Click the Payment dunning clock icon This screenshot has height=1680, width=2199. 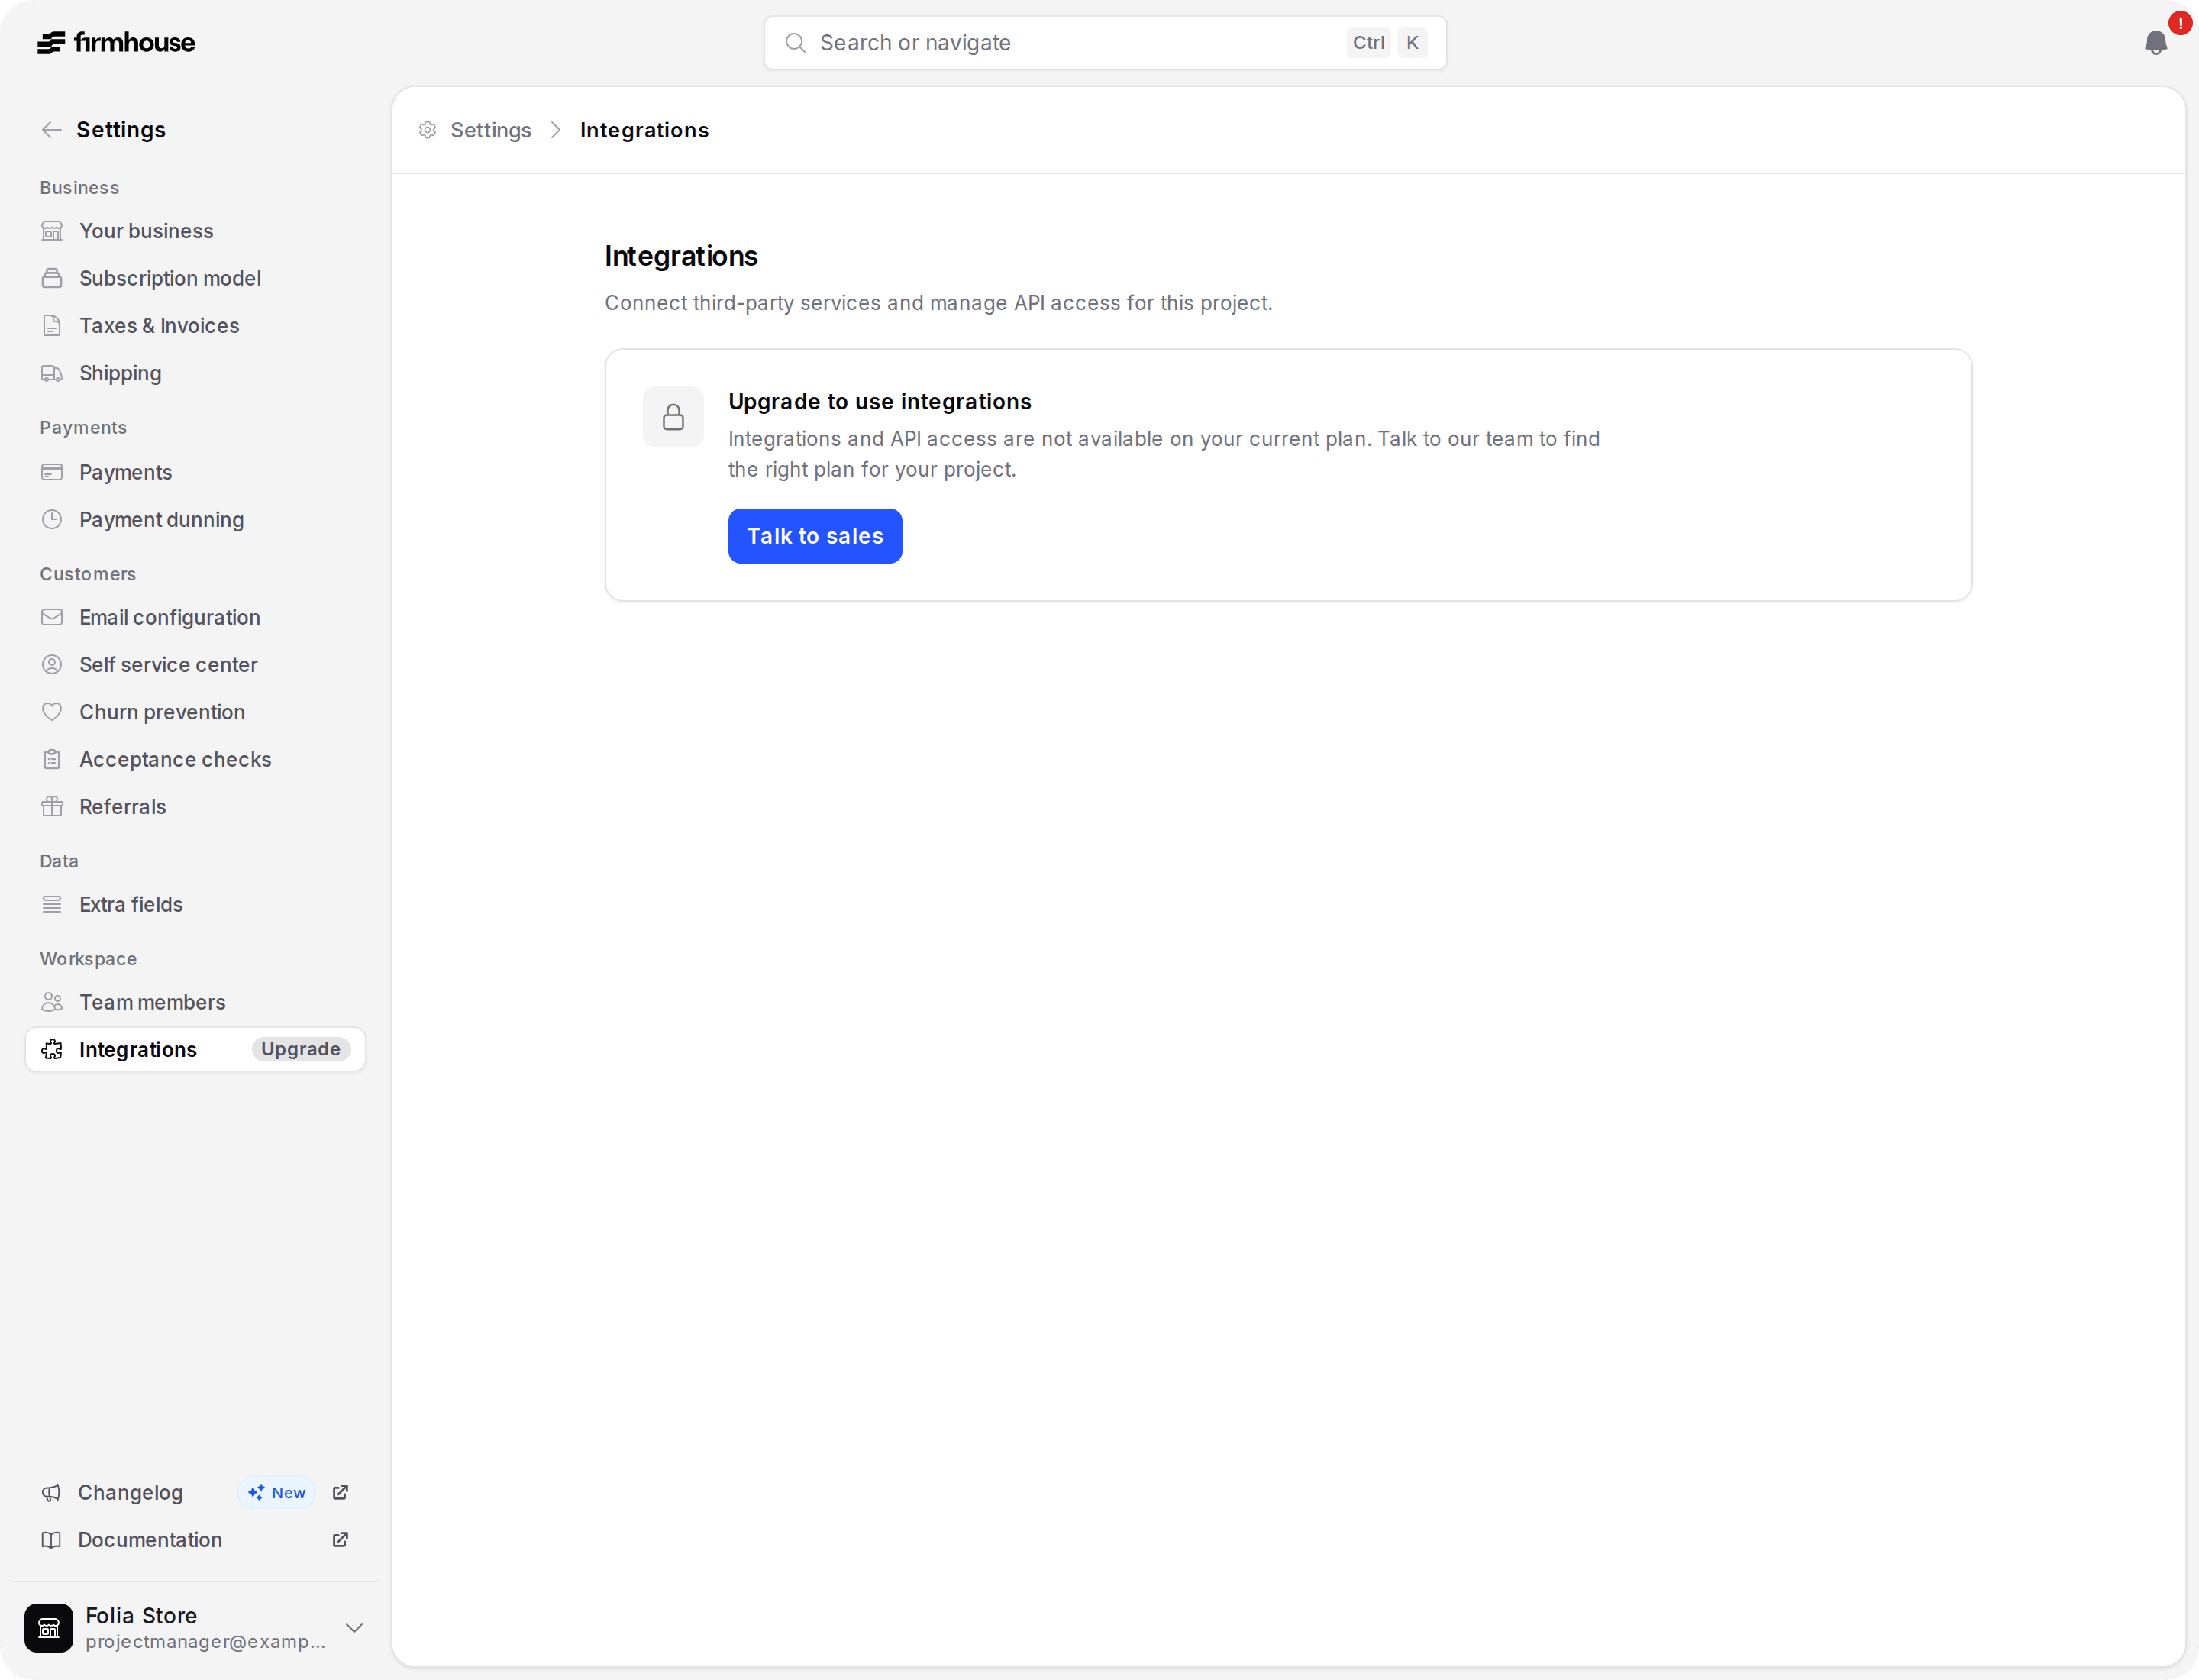coord(52,520)
